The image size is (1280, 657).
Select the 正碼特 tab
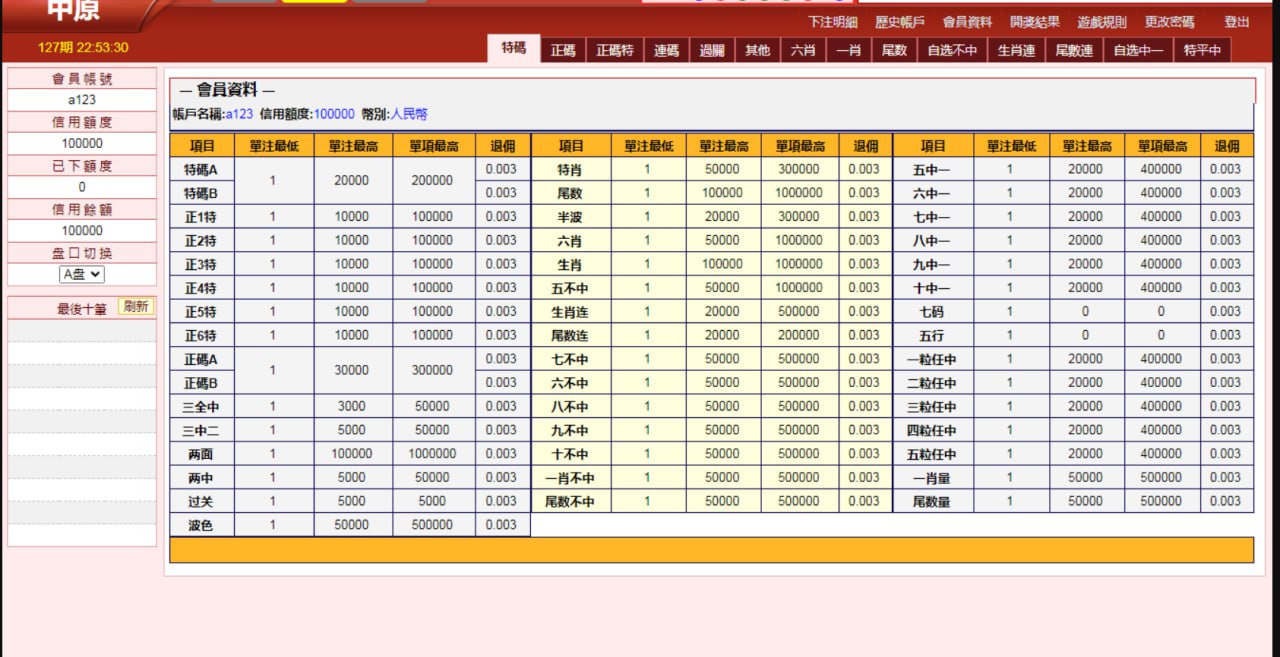coord(615,50)
